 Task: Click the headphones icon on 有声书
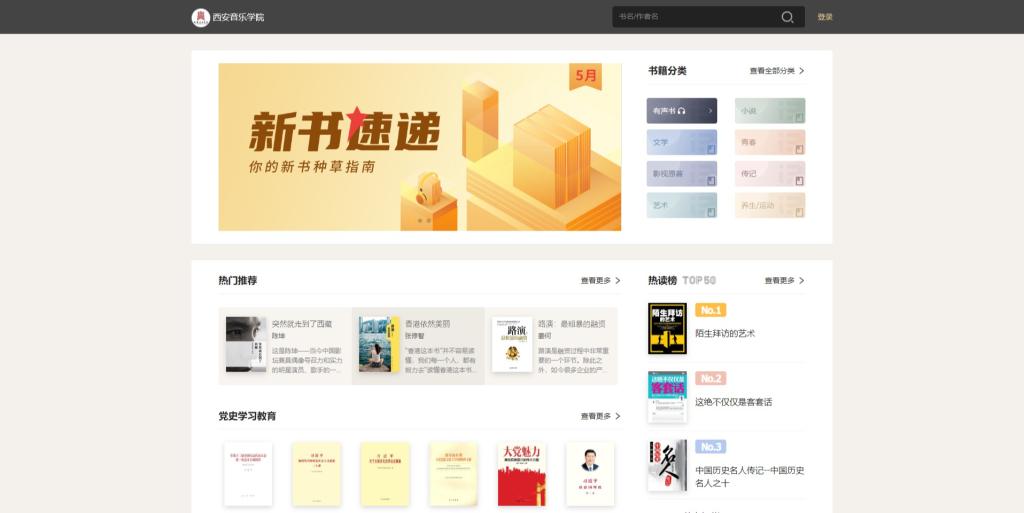tap(681, 111)
